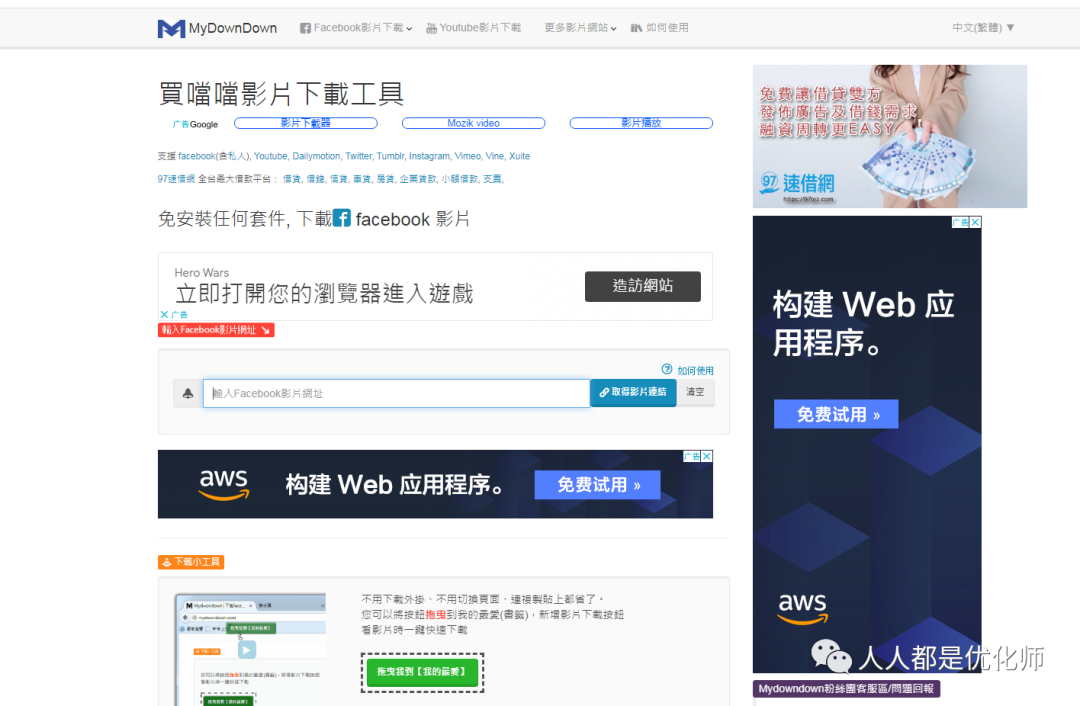
Task: Click the 广告 Google ad label
Action: tap(195, 124)
